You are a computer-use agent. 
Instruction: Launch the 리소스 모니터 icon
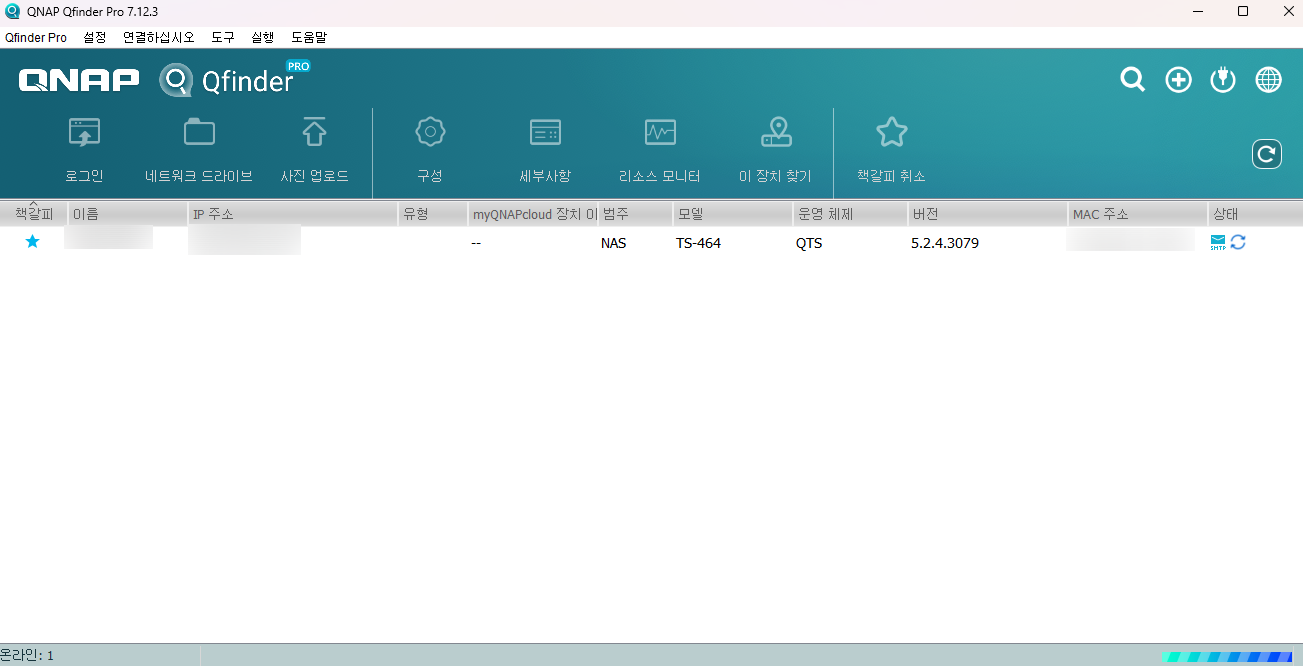(x=660, y=132)
